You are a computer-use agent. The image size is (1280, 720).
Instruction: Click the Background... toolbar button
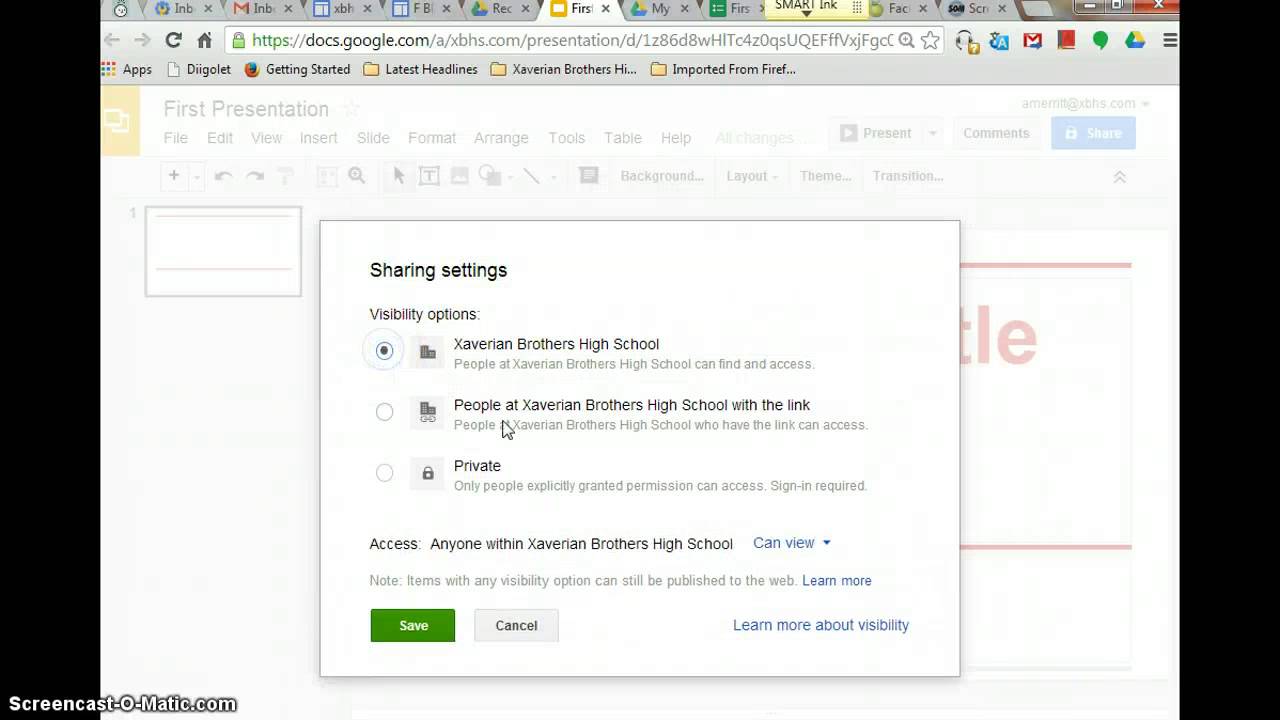[x=662, y=176]
